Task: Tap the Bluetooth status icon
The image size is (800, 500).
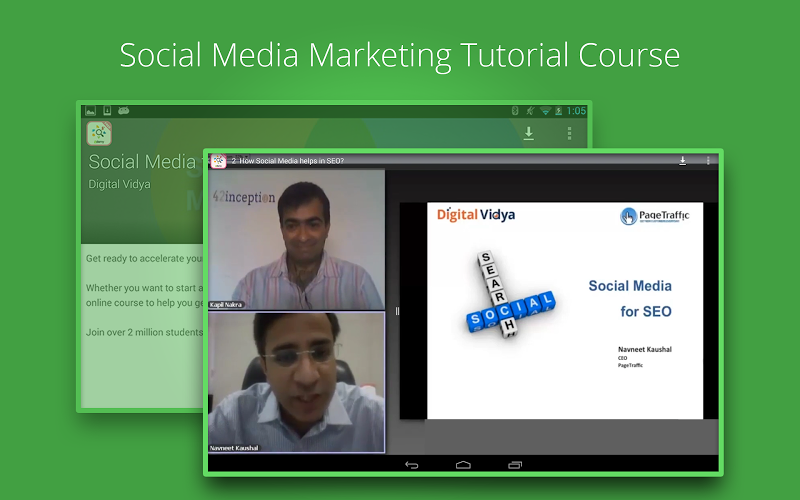Action: coord(515,111)
